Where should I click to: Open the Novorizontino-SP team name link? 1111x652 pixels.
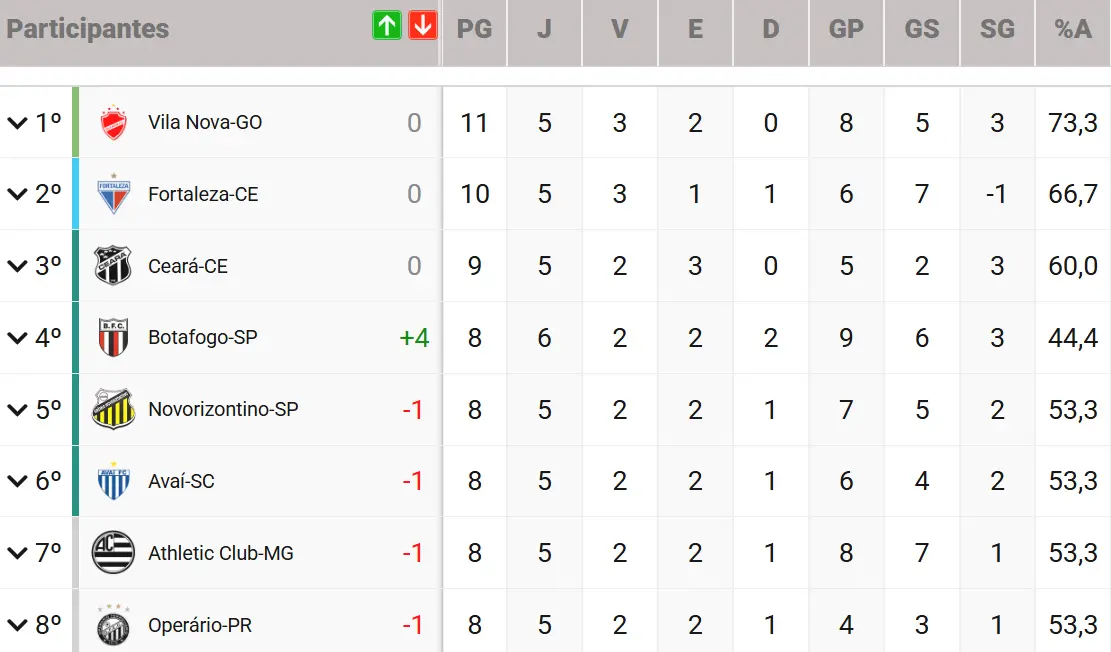tap(223, 409)
